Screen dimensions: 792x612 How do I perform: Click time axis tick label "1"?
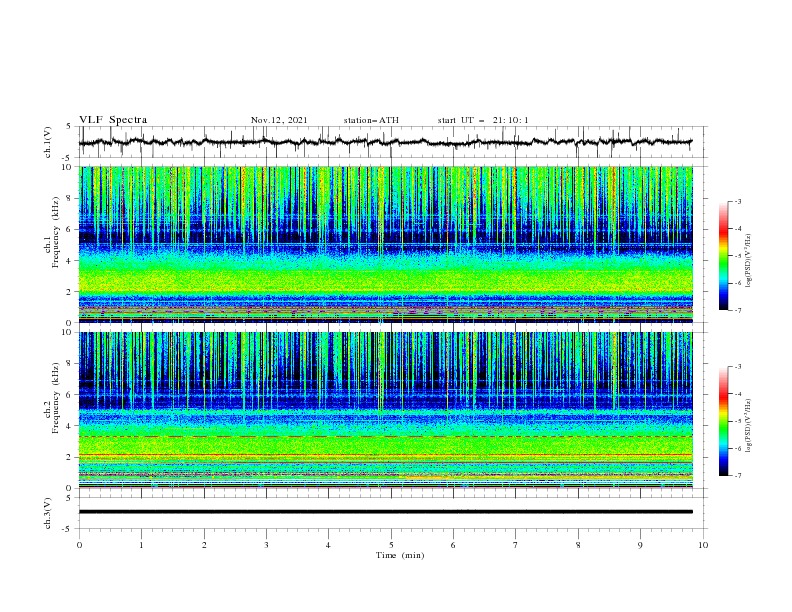click(x=141, y=545)
